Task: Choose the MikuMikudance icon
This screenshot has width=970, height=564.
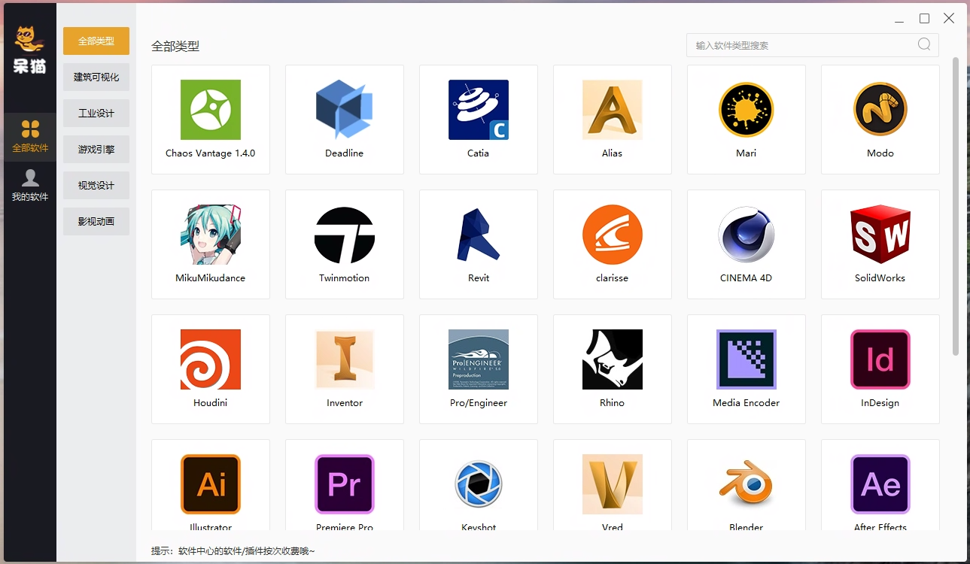Action: point(210,234)
